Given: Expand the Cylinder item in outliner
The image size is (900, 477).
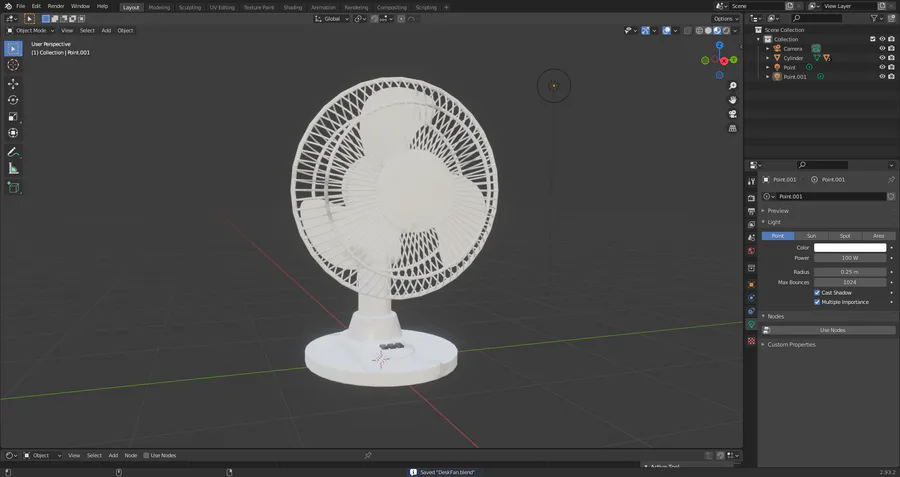Looking at the screenshot, I should pyautogui.click(x=767, y=58).
